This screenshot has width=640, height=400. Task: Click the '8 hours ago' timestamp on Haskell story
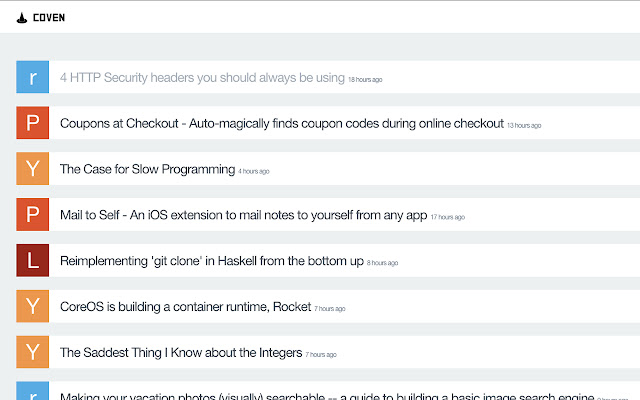point(383,263)
